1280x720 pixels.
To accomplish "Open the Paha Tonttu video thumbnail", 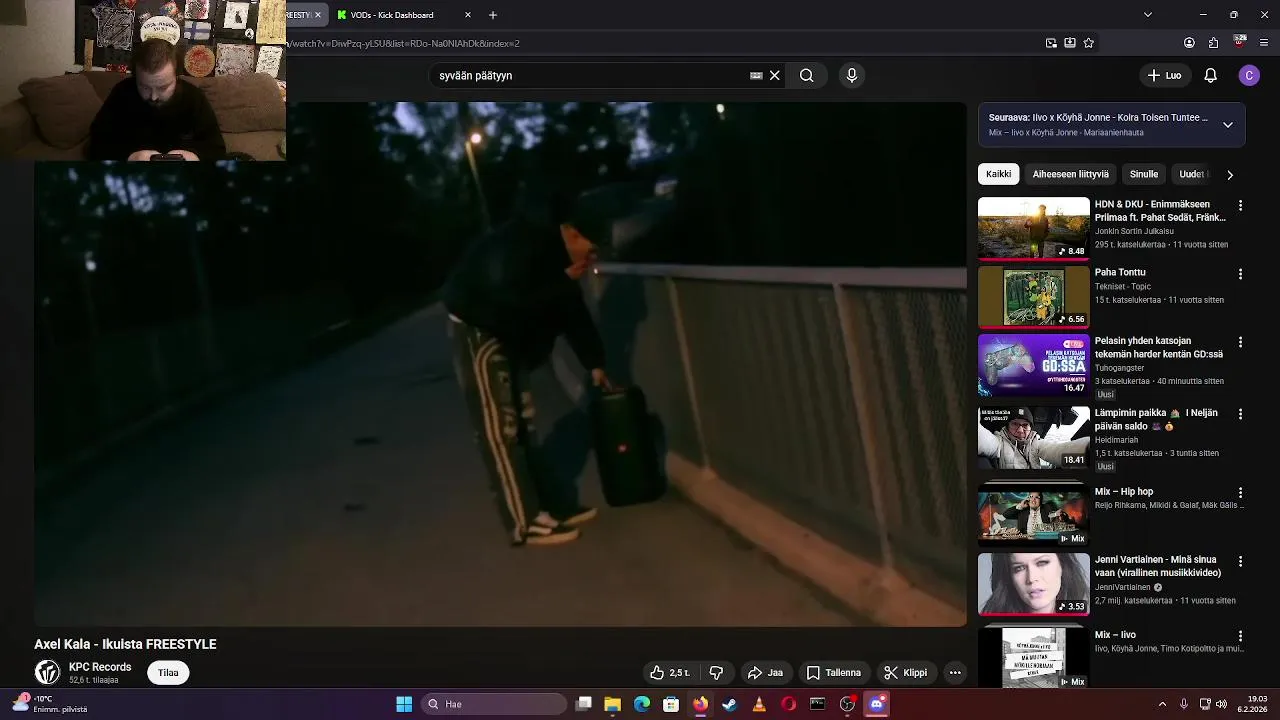I will point(1033,296).
